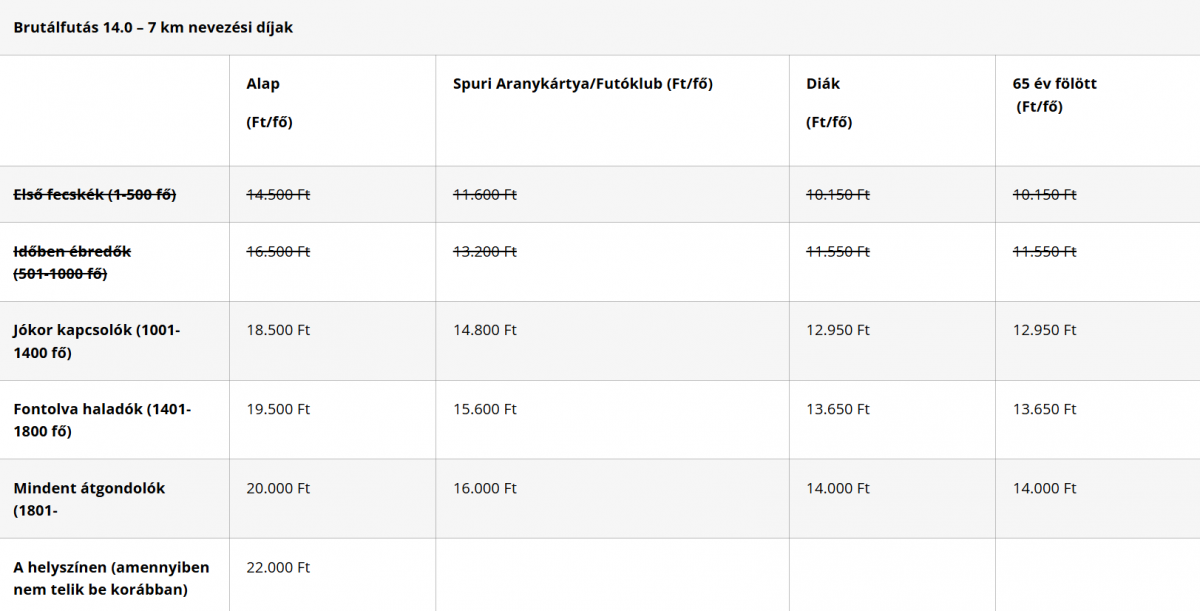Click the 'Spuri Aranykártya/Futóklub (Ft/fő)' column header

[x=582, y=84]
